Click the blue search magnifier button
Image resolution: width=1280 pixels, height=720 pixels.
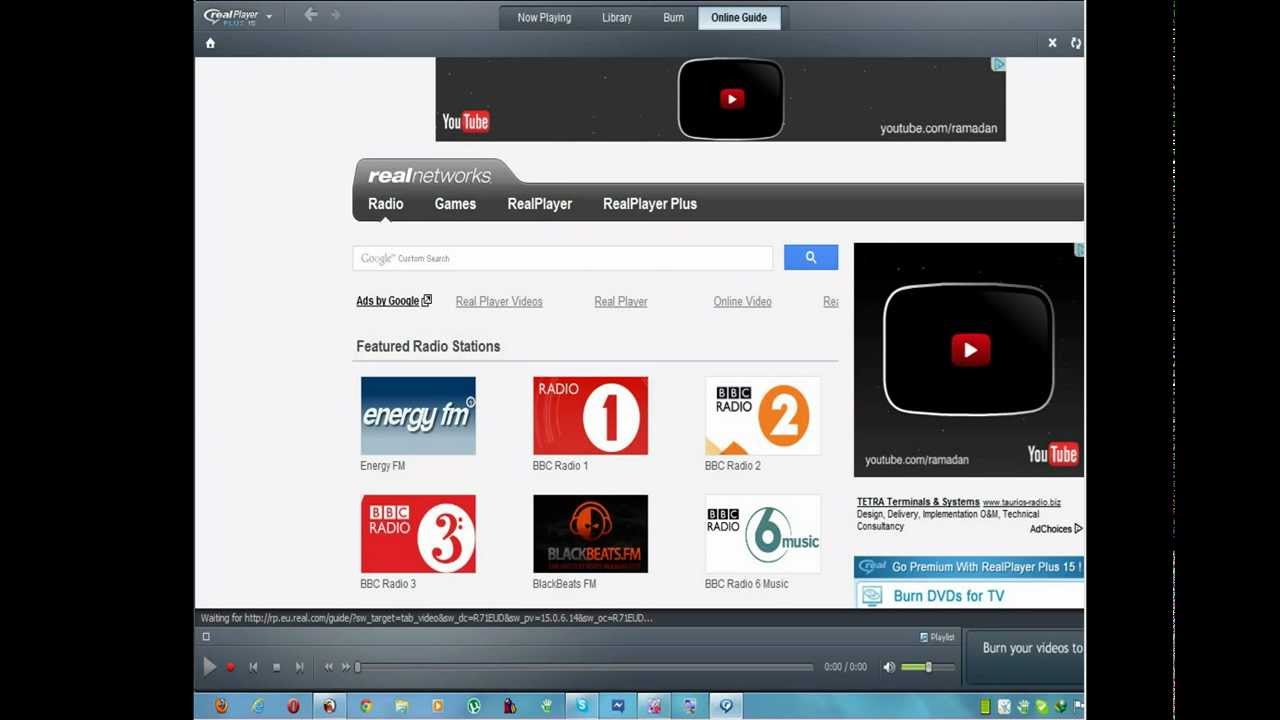click(811, 258)
